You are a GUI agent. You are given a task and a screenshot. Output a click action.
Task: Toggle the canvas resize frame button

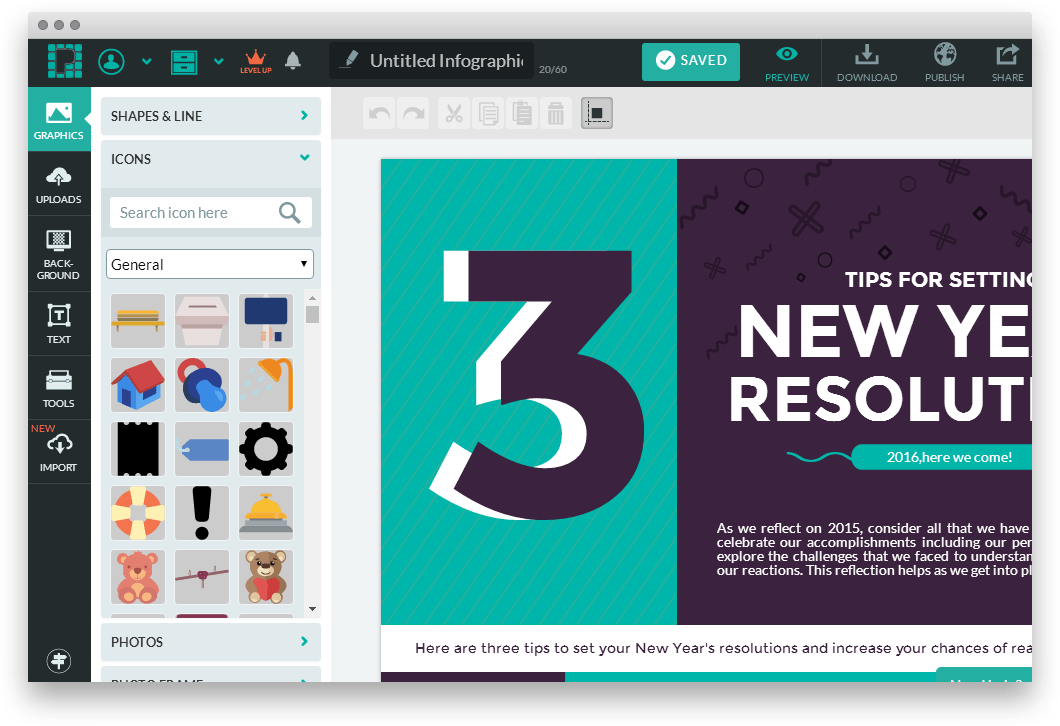[597, 113]
